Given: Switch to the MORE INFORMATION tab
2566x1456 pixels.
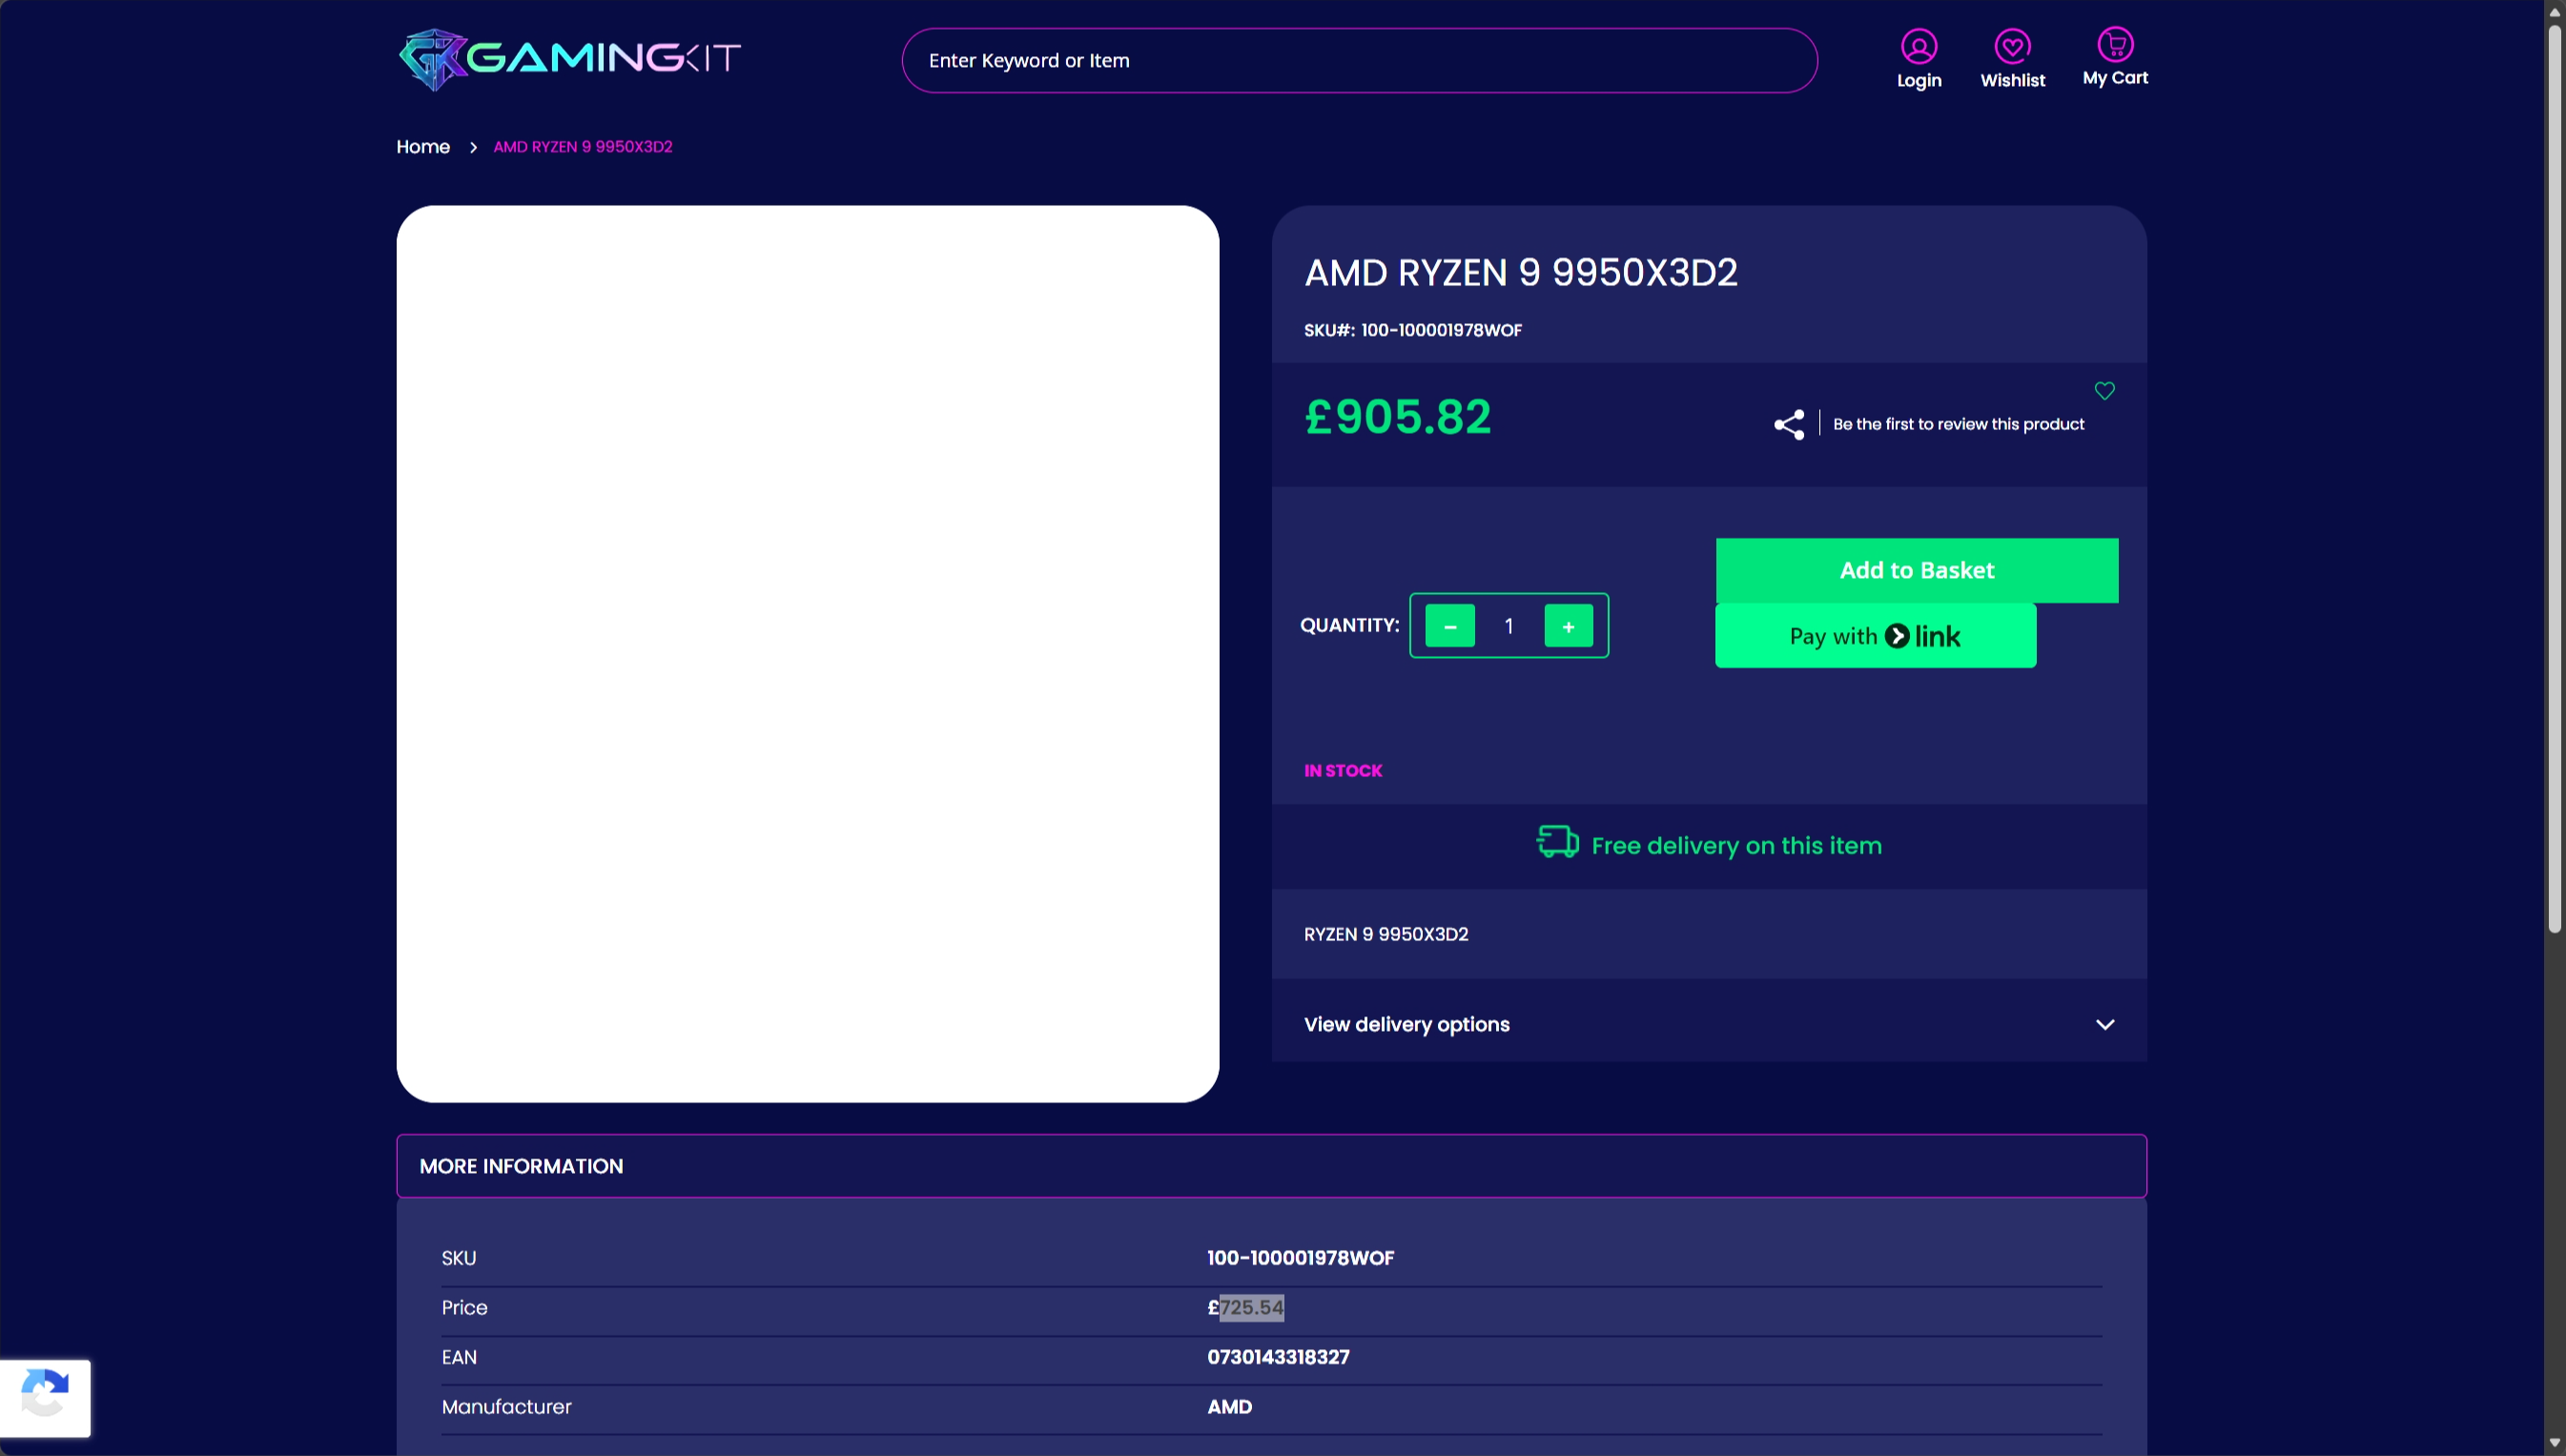Looking at the screenshot, I should click(x=521, y=1165).
